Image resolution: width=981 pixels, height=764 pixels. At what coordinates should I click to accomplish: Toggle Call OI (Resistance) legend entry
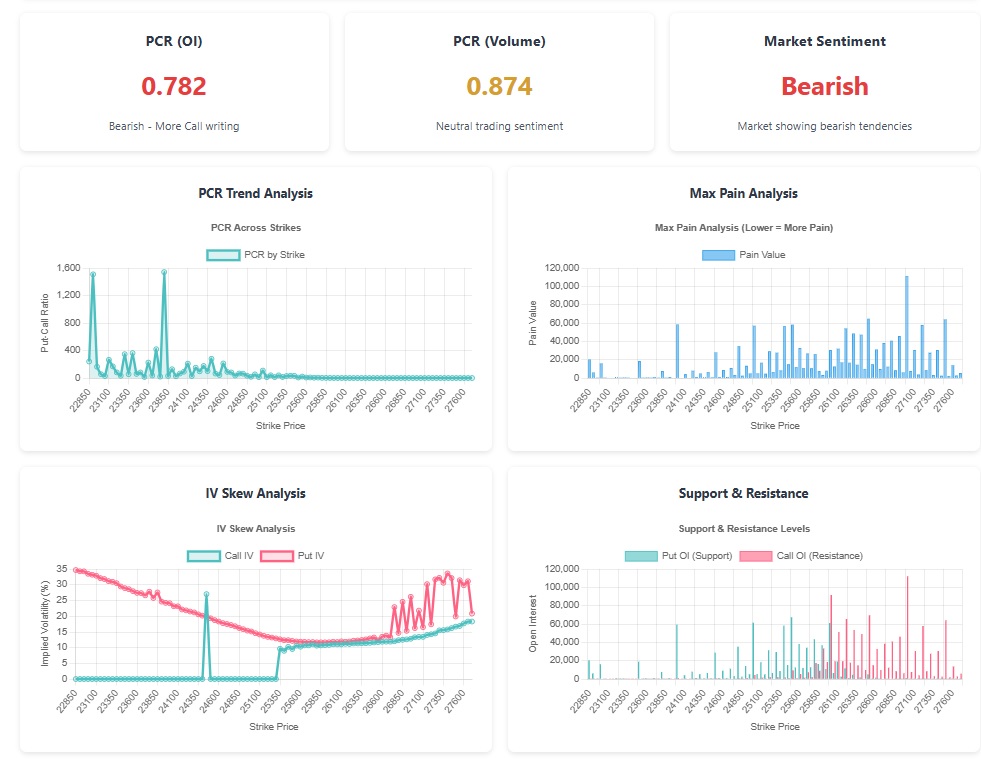click(x=801, y=556)
